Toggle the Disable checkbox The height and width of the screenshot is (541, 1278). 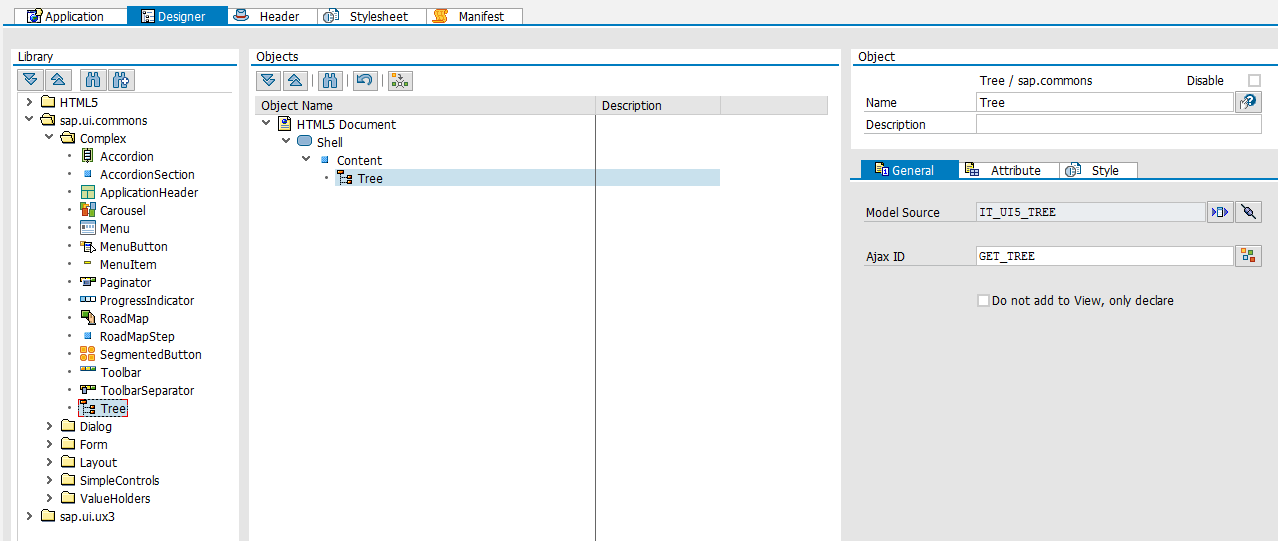(x=1254, y=81)
